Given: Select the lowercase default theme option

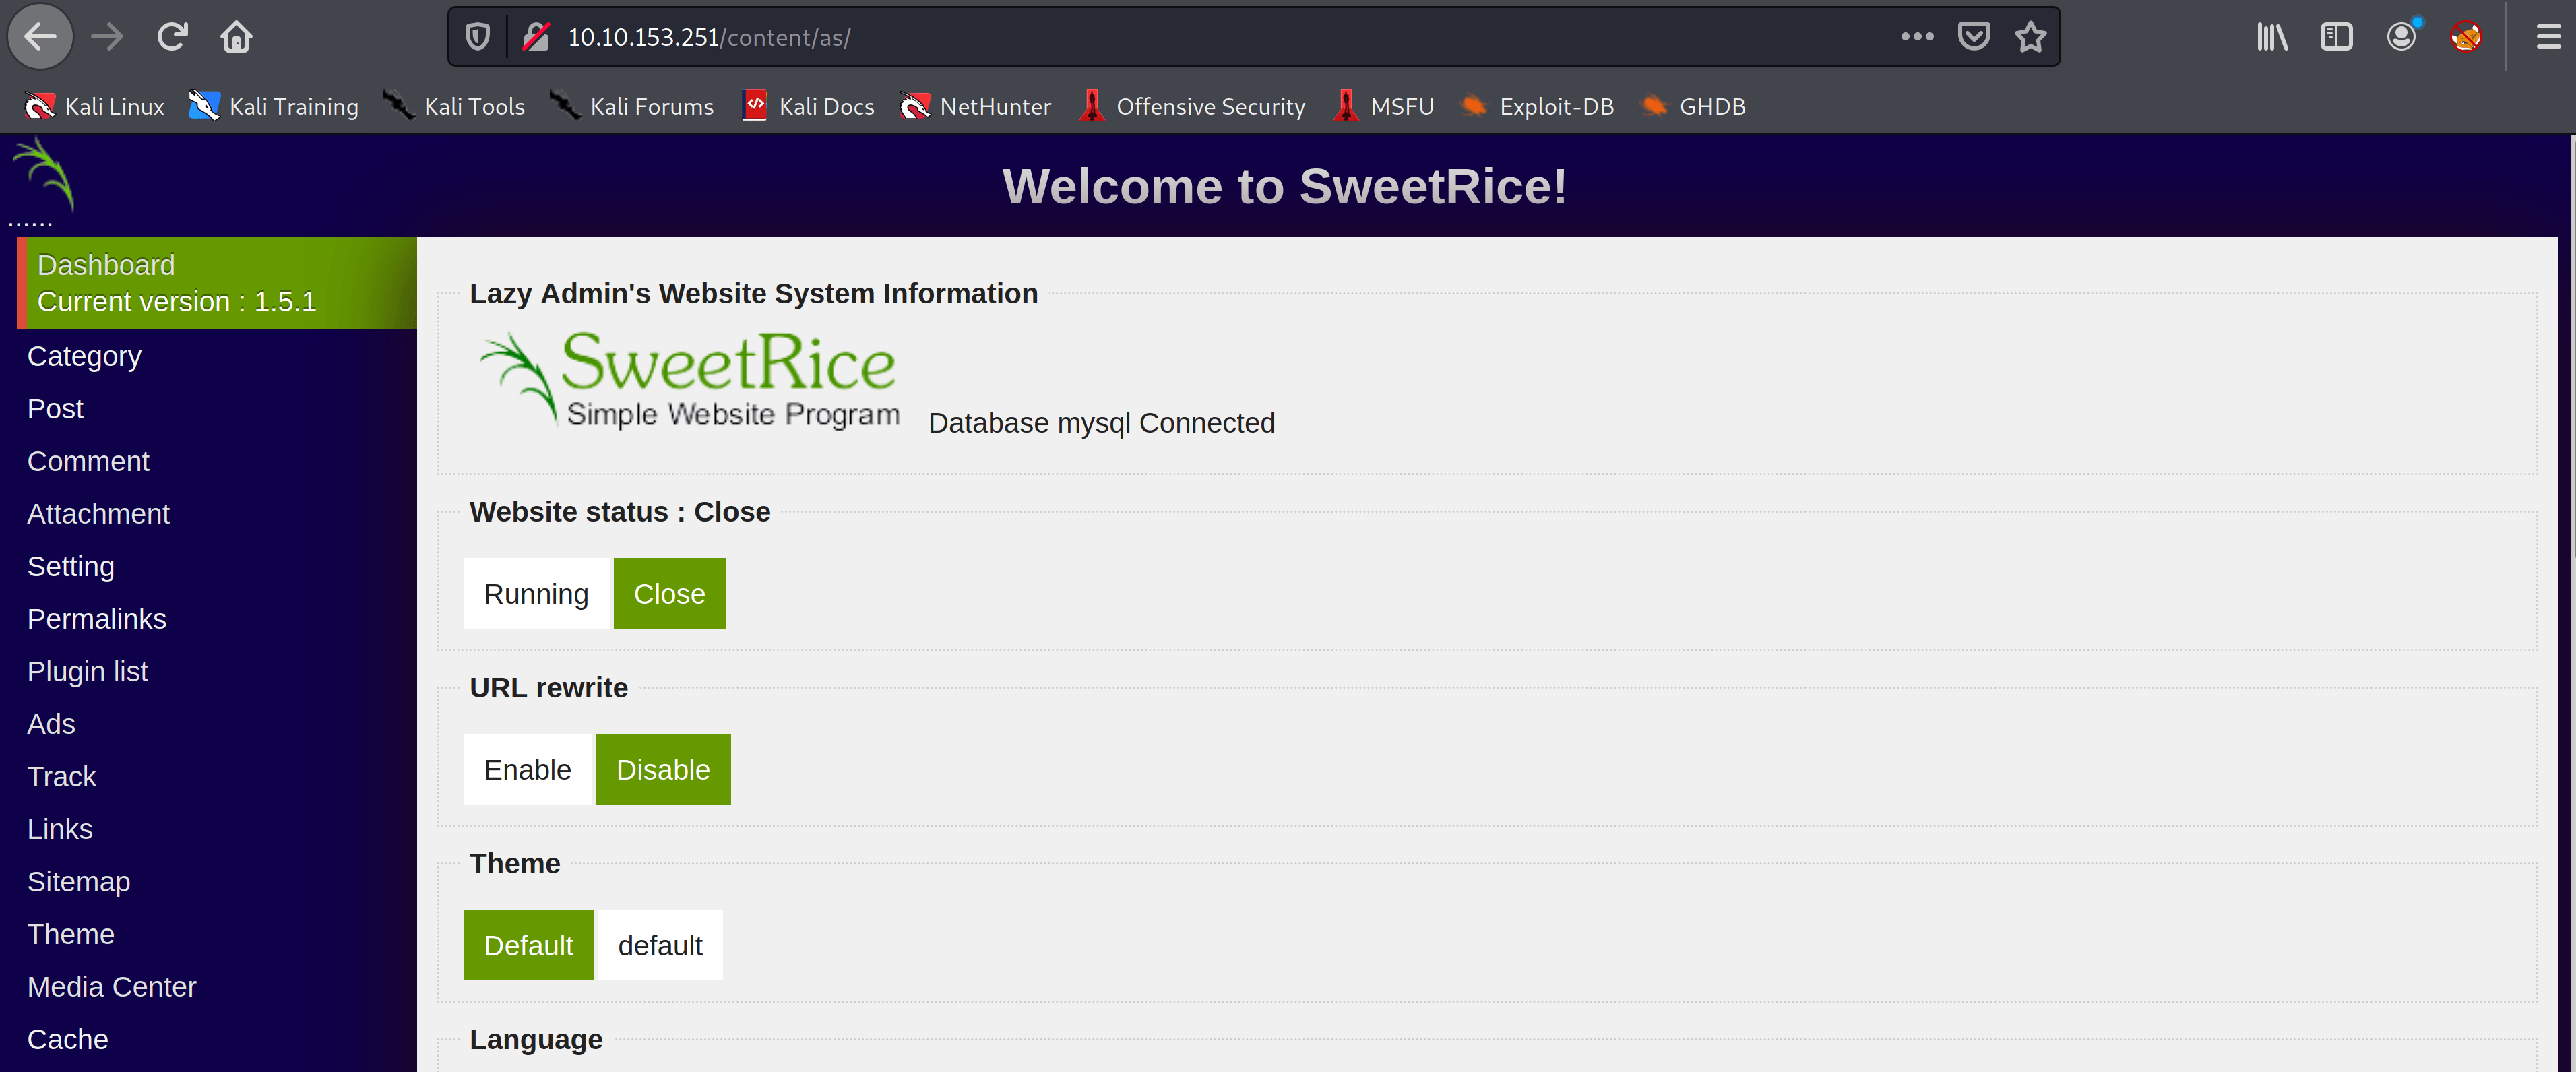Looking at the screenshot, I should click(660, 945).
